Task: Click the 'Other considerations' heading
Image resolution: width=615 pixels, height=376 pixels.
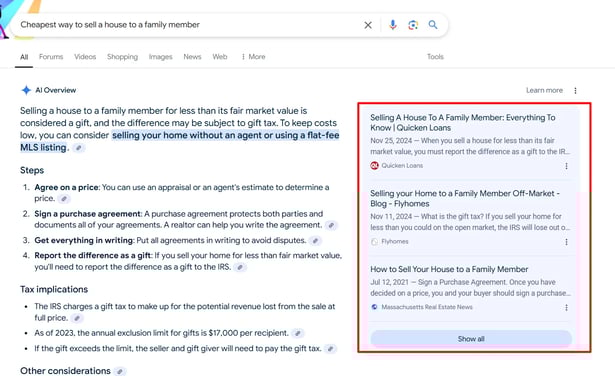Action: pos(65,371)
